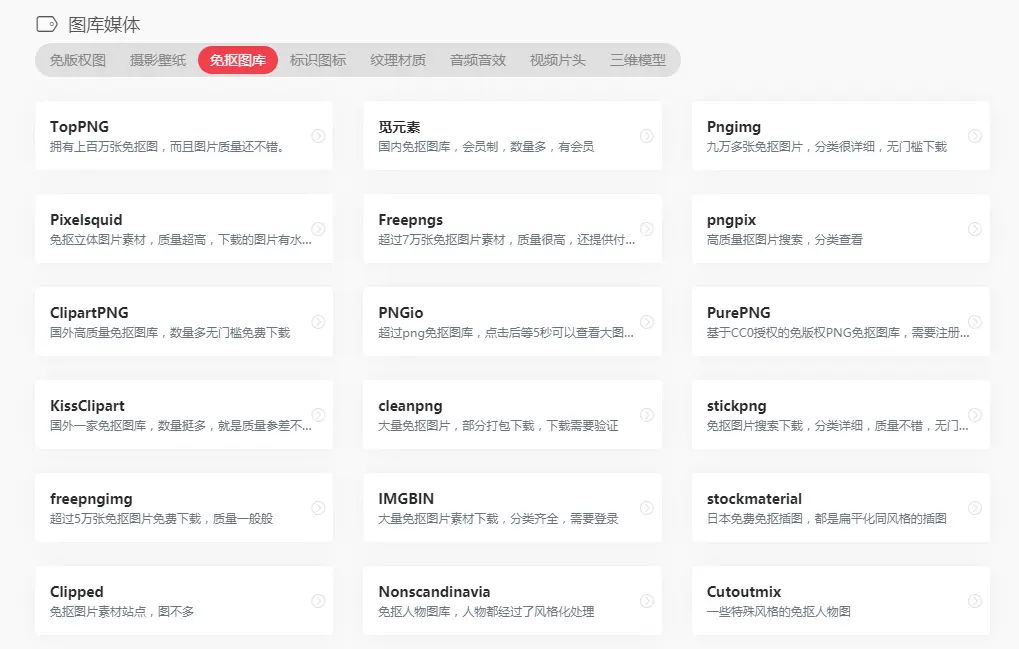Select the 三维模型 tab
1019x649 pixels.
coord(637,61)
